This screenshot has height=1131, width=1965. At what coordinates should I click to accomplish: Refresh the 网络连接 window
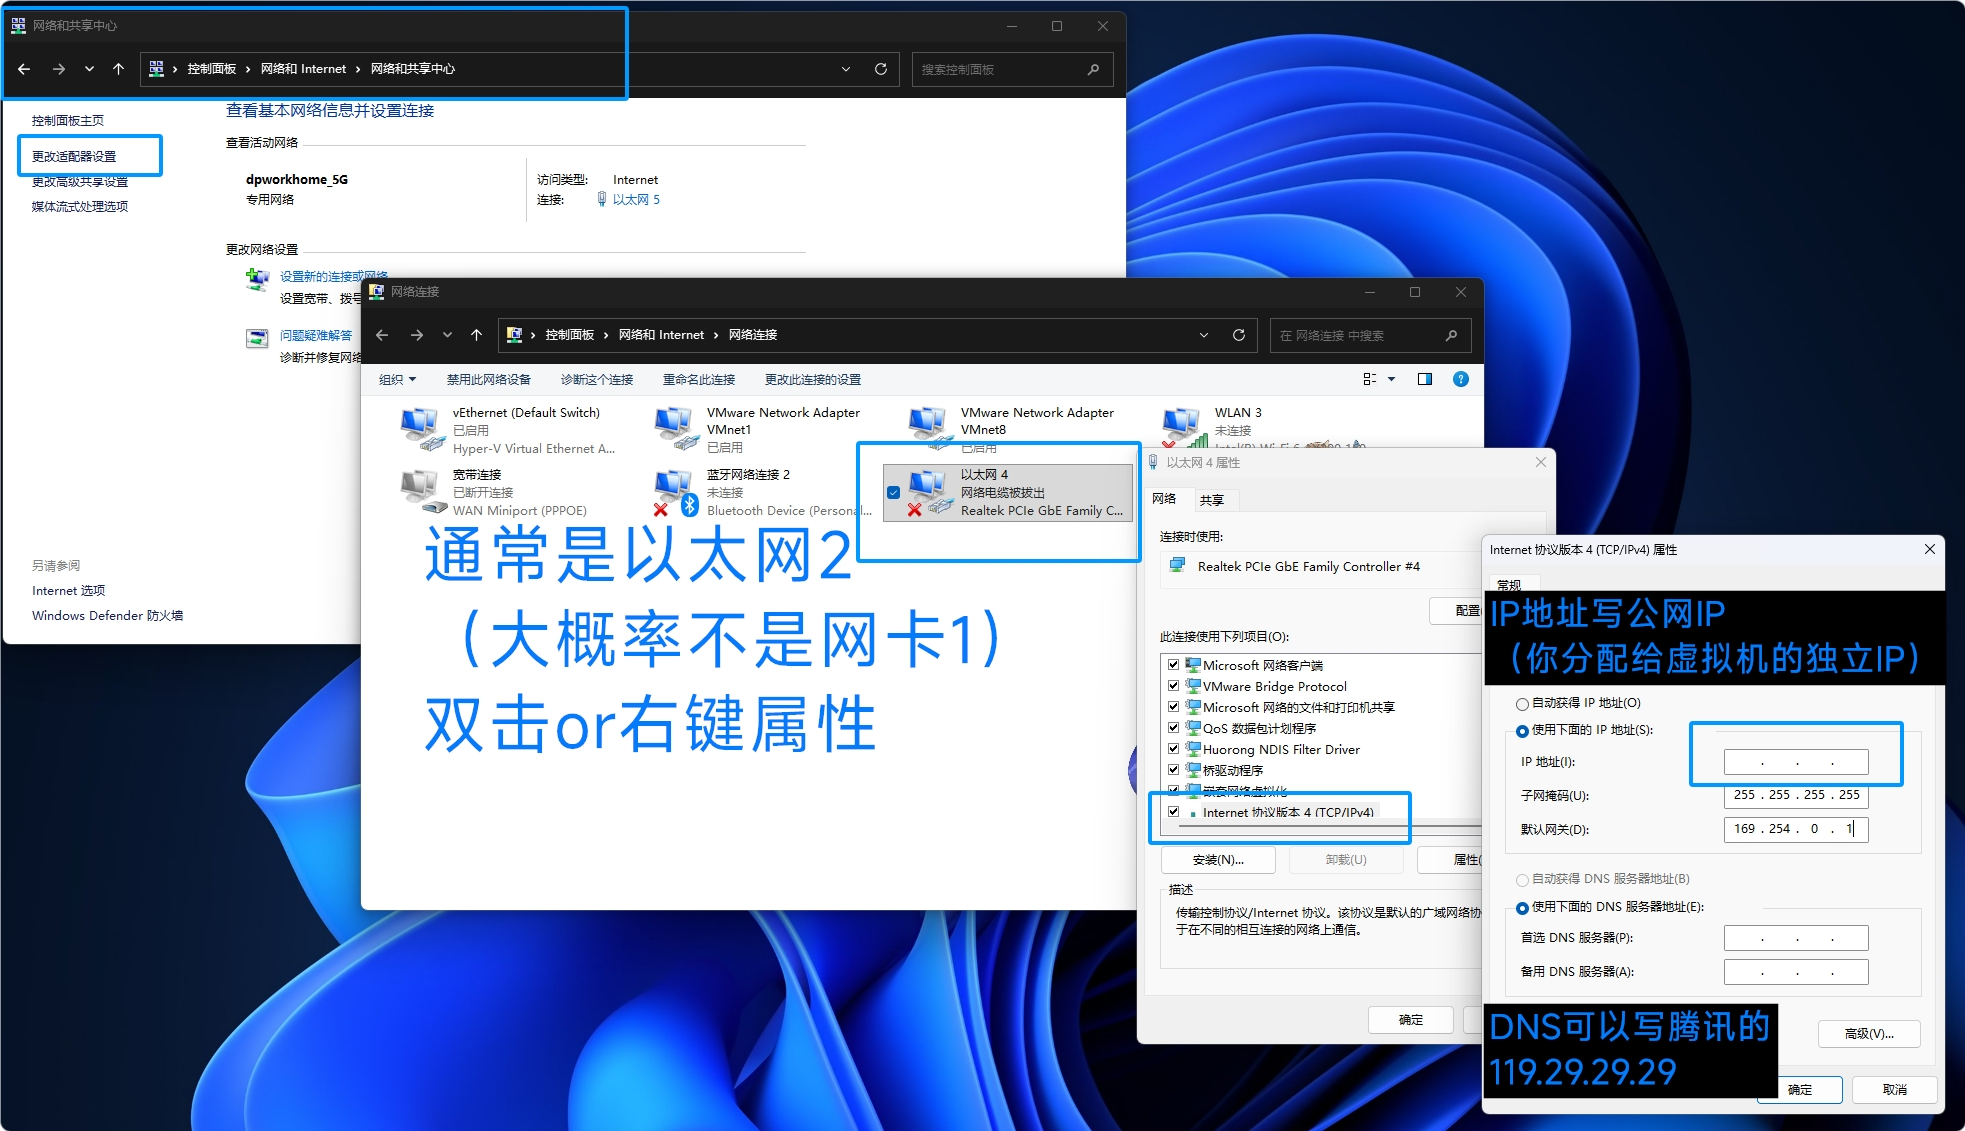coord(1239,335)
